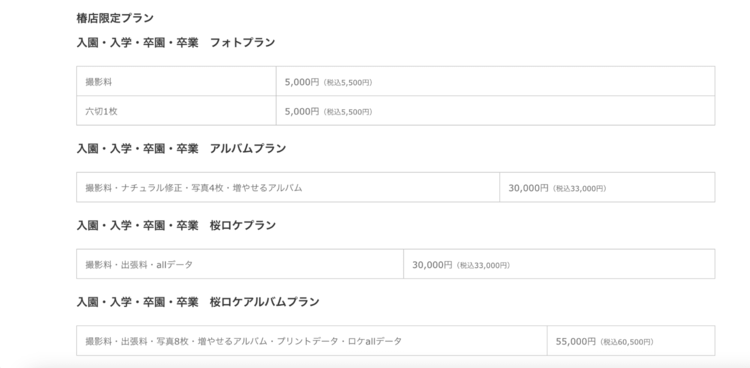The height and width of the screenshot is (368, 750).
Task: Select the 撮影料 price 5,000円 cell
Action: pyautogui.click(x=496, y=81)
